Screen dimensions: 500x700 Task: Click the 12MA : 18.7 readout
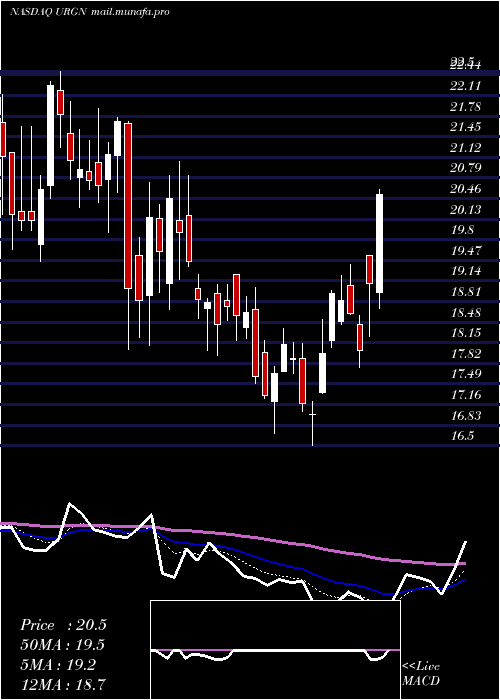point(62,685)
